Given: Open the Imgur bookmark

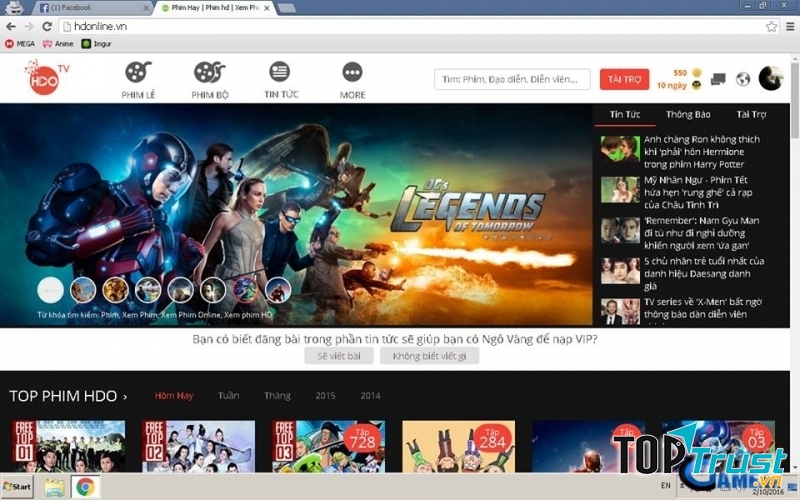Looking at the screenshot, I should click(96, 44).
